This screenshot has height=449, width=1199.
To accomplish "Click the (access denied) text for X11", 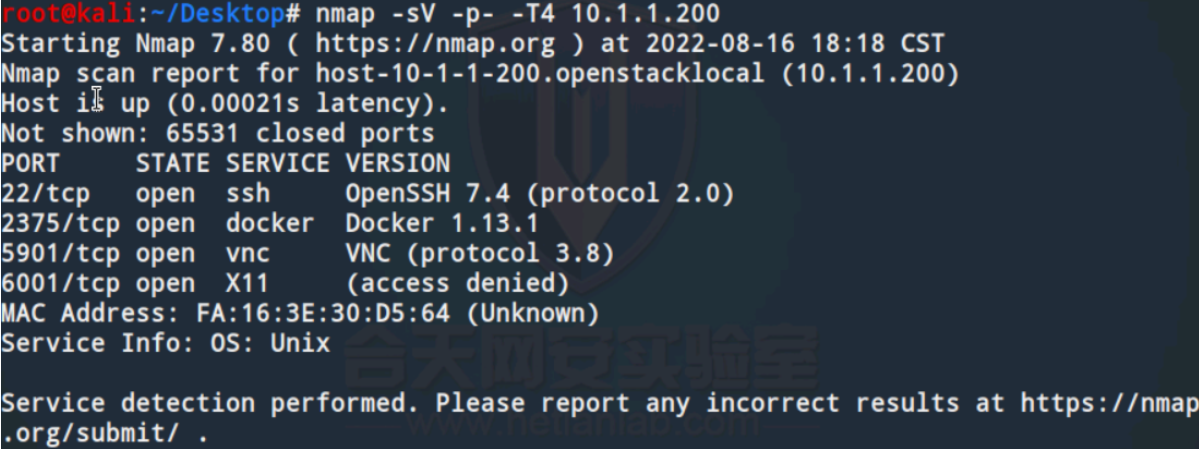I will (458, 283).
